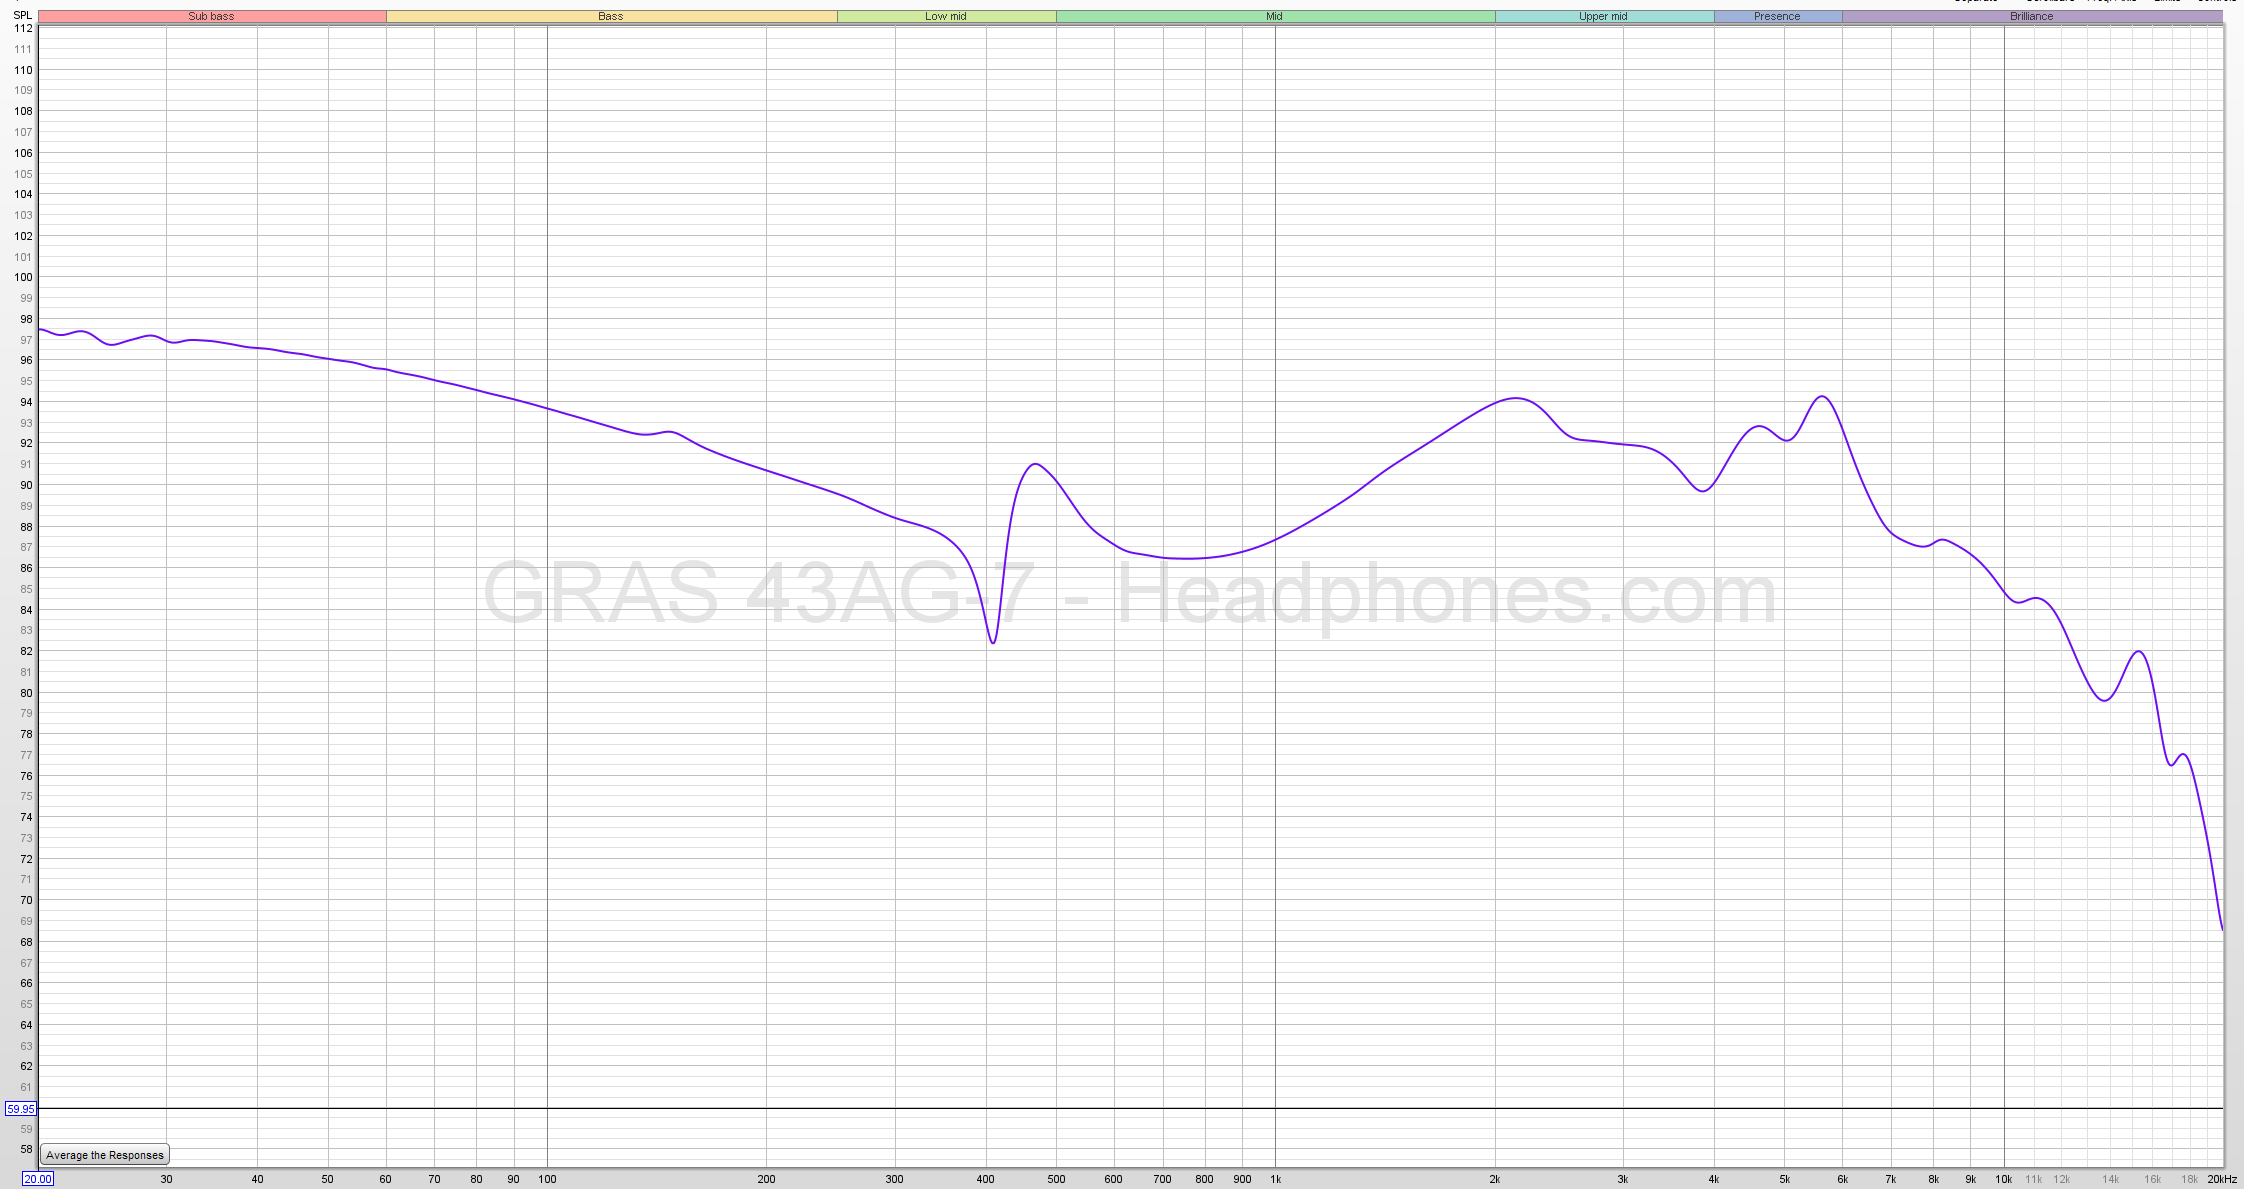Screen dimensions: 2244x1189
Task: Click the 20.00 start frequency field
Action: 38,1179
